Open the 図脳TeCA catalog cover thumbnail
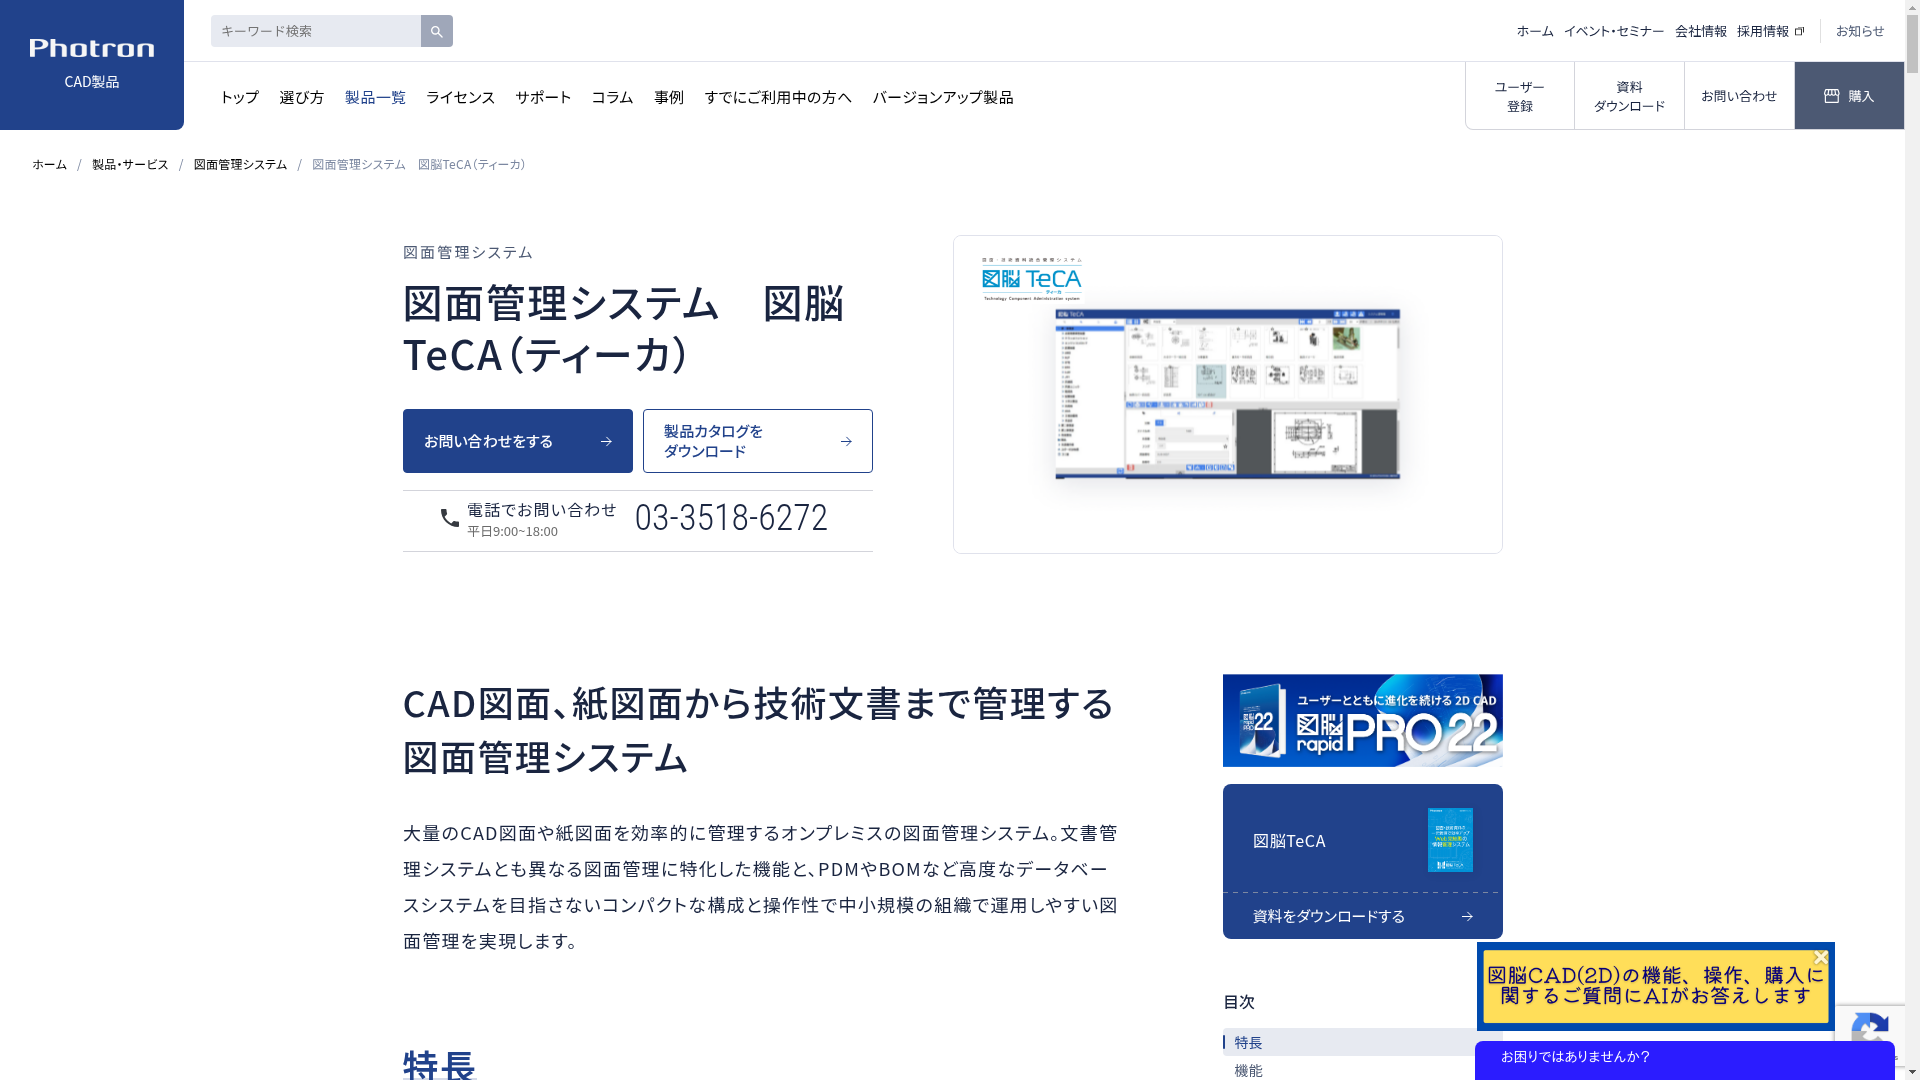 tap(1449, 840)
